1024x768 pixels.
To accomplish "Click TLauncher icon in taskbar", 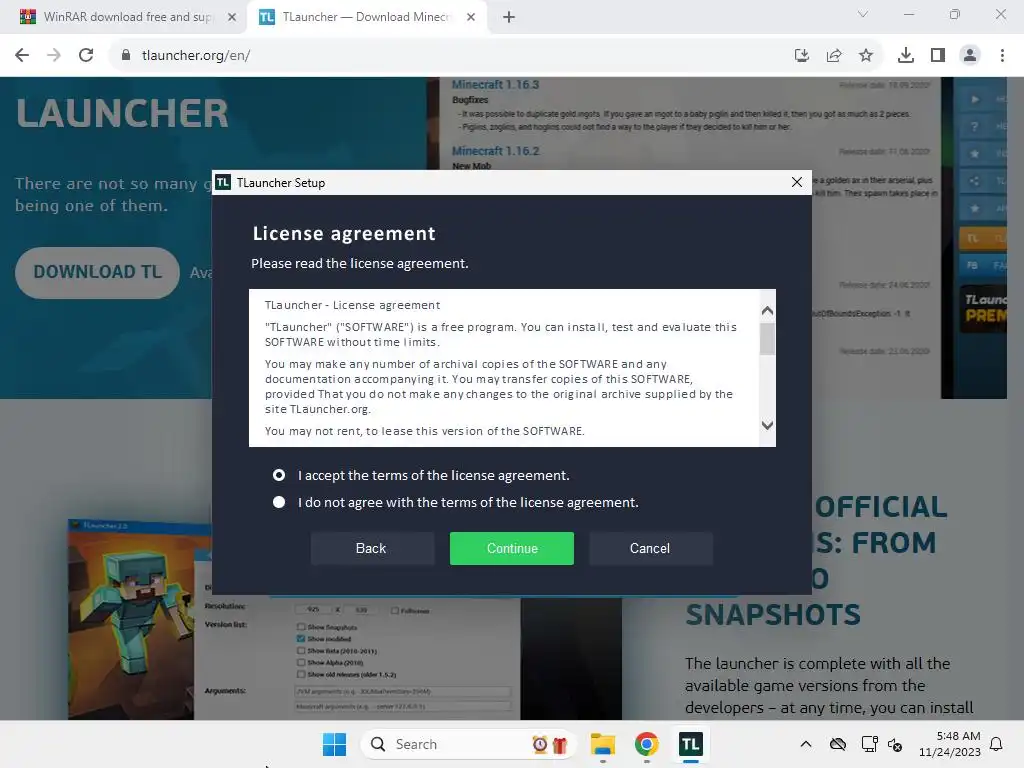I will pos(690,744).
